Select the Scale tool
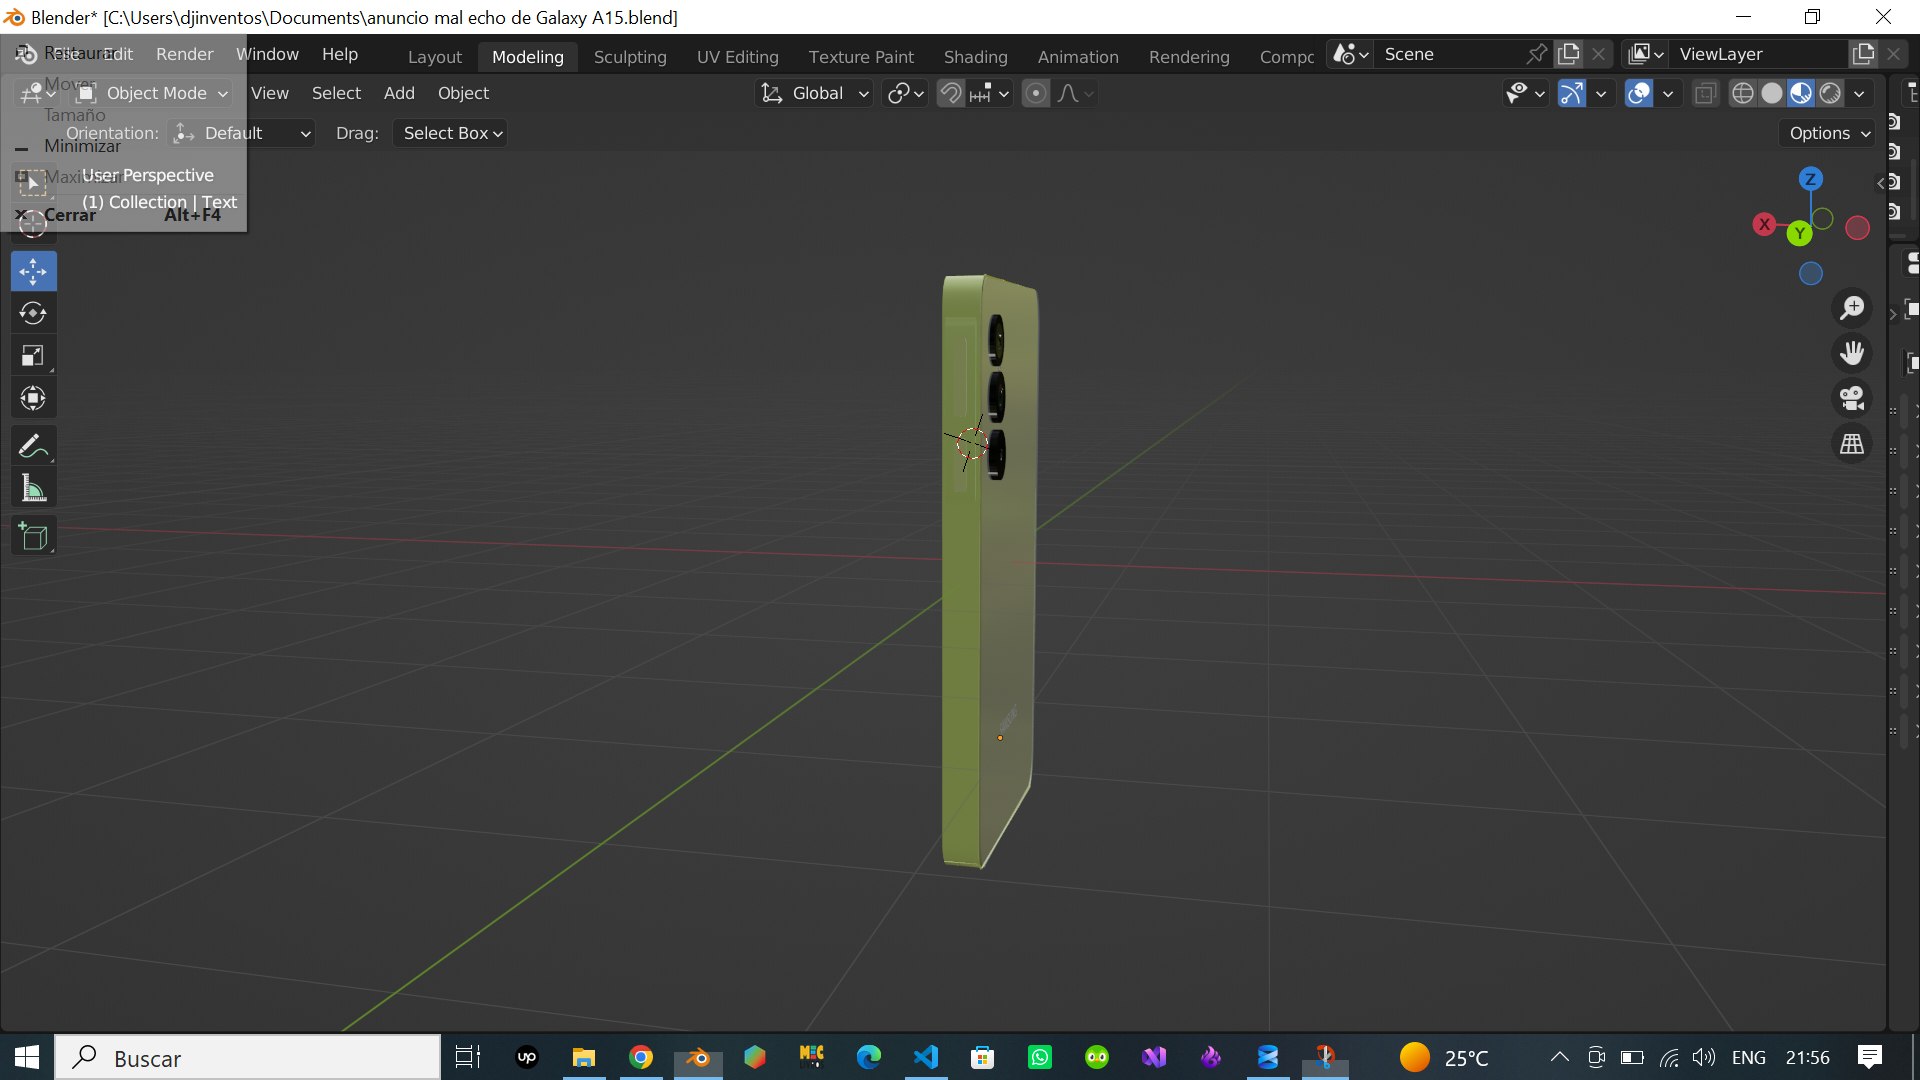The image size is (1920, 1080). tap(33, 356)
